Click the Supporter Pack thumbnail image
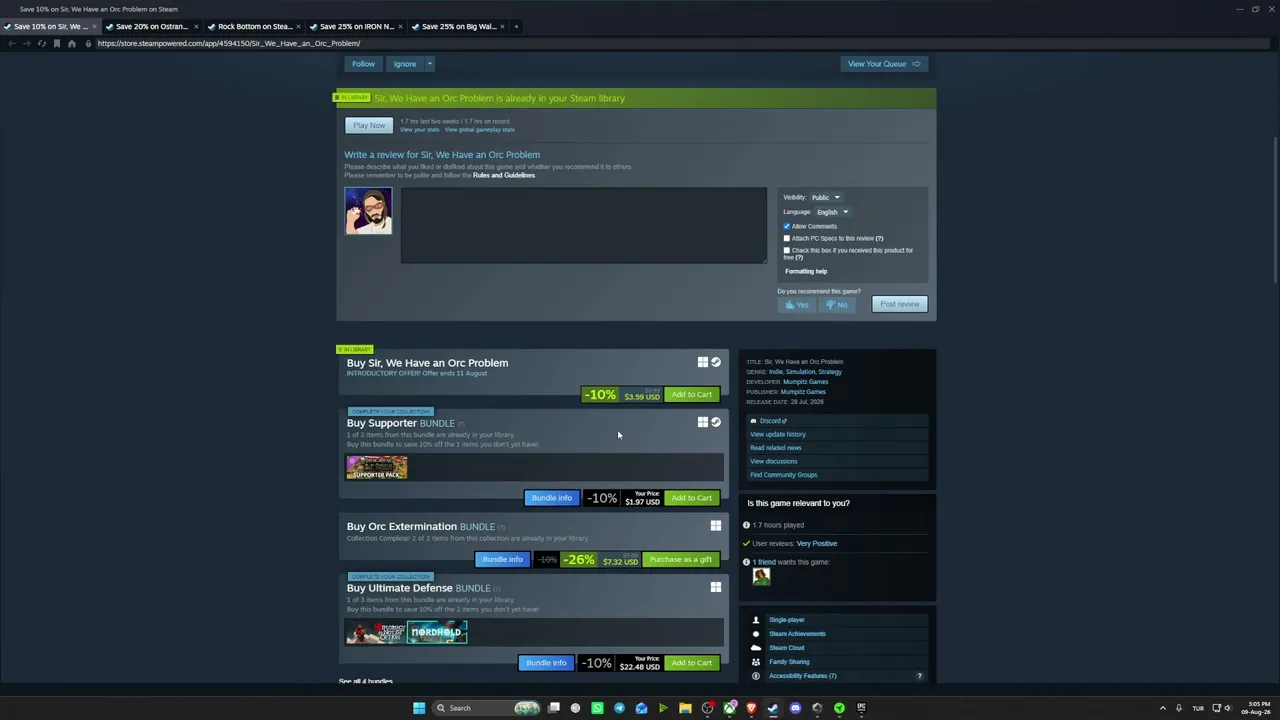Screen dimensions: 1280x720 (377, 467)
